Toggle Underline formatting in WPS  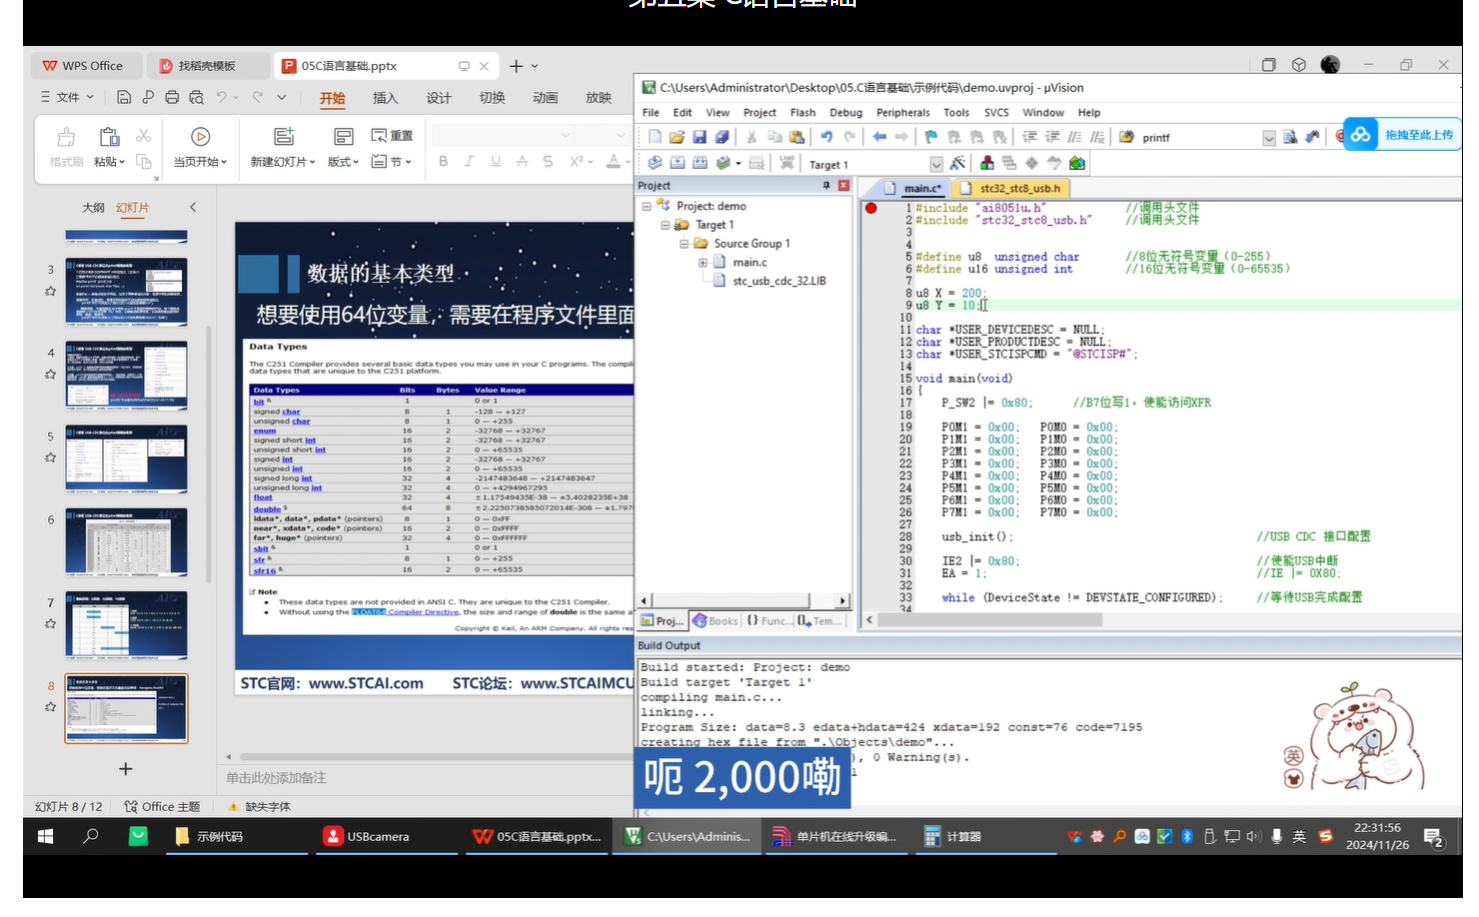coord(495,161)
